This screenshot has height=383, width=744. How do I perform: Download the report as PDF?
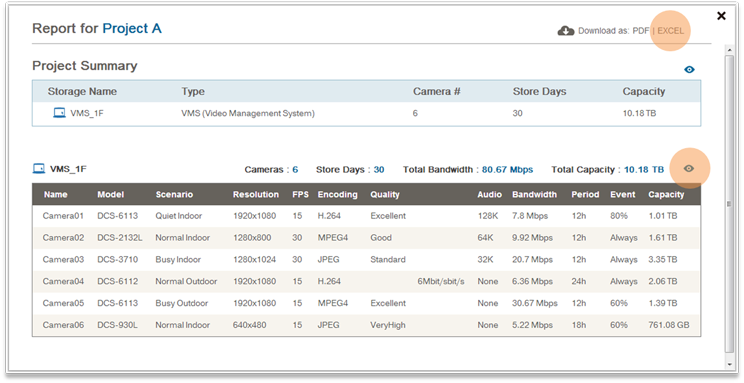tap(640, 31)
